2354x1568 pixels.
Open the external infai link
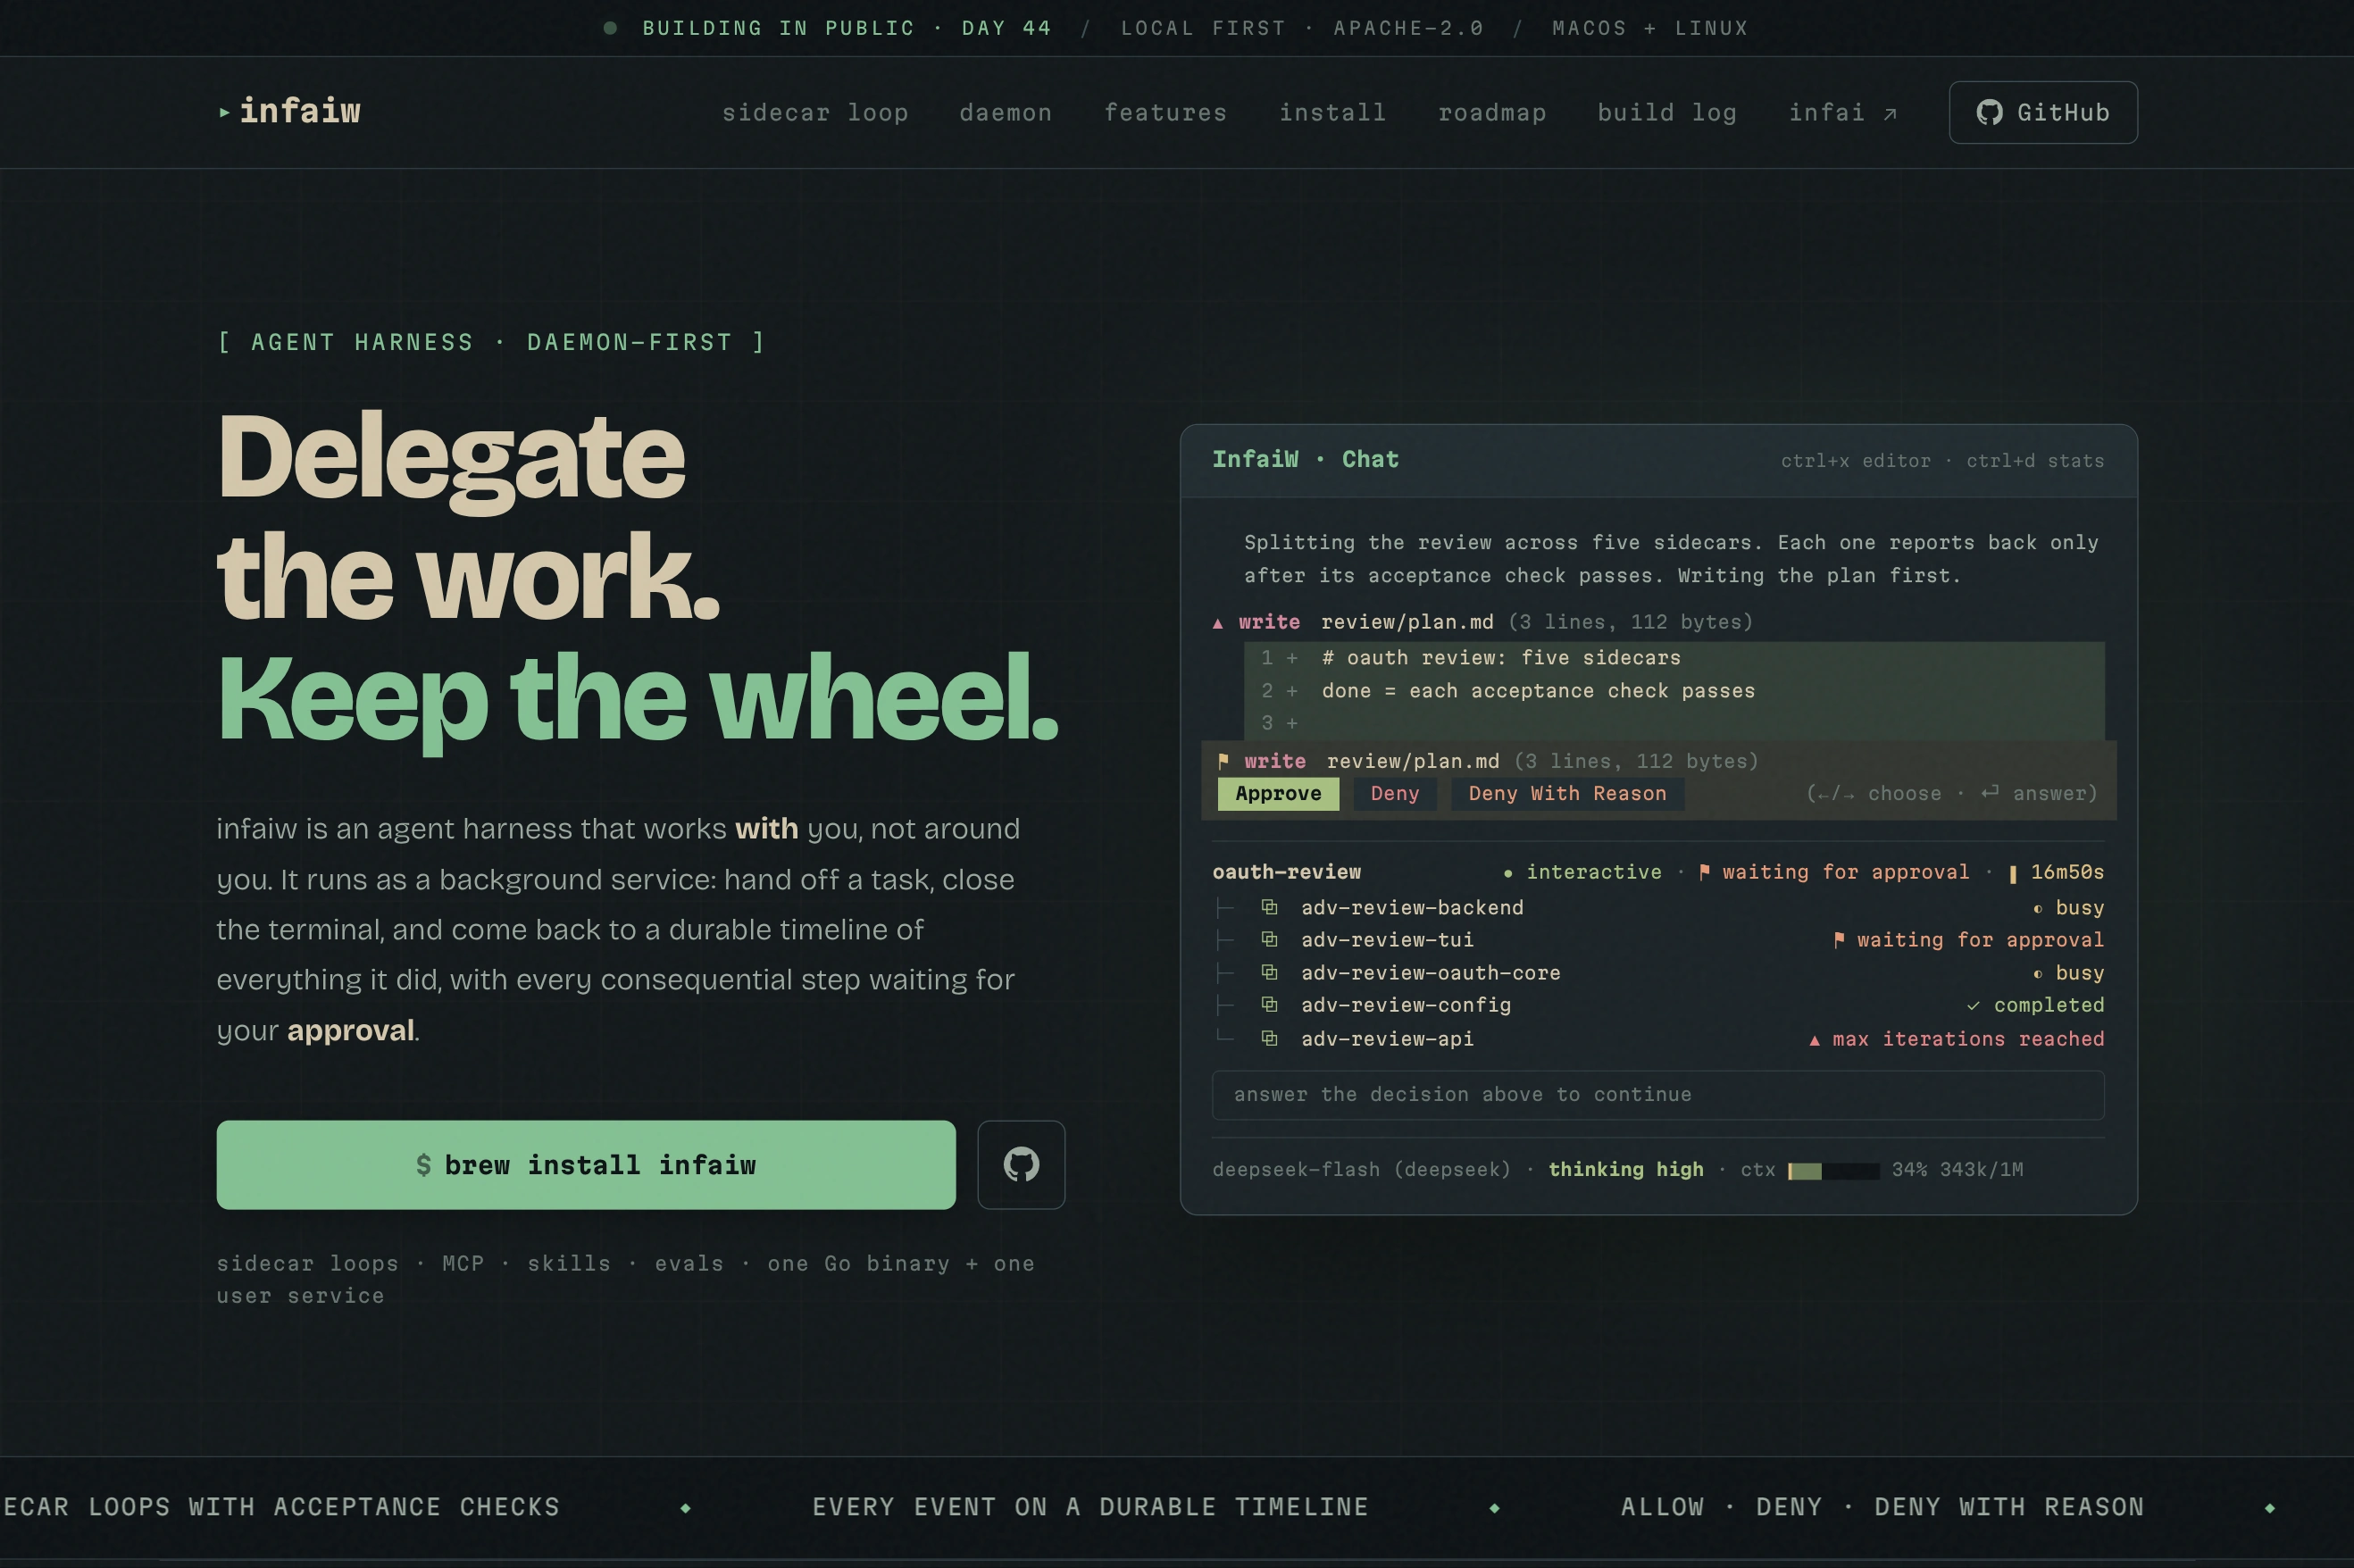1842,113
